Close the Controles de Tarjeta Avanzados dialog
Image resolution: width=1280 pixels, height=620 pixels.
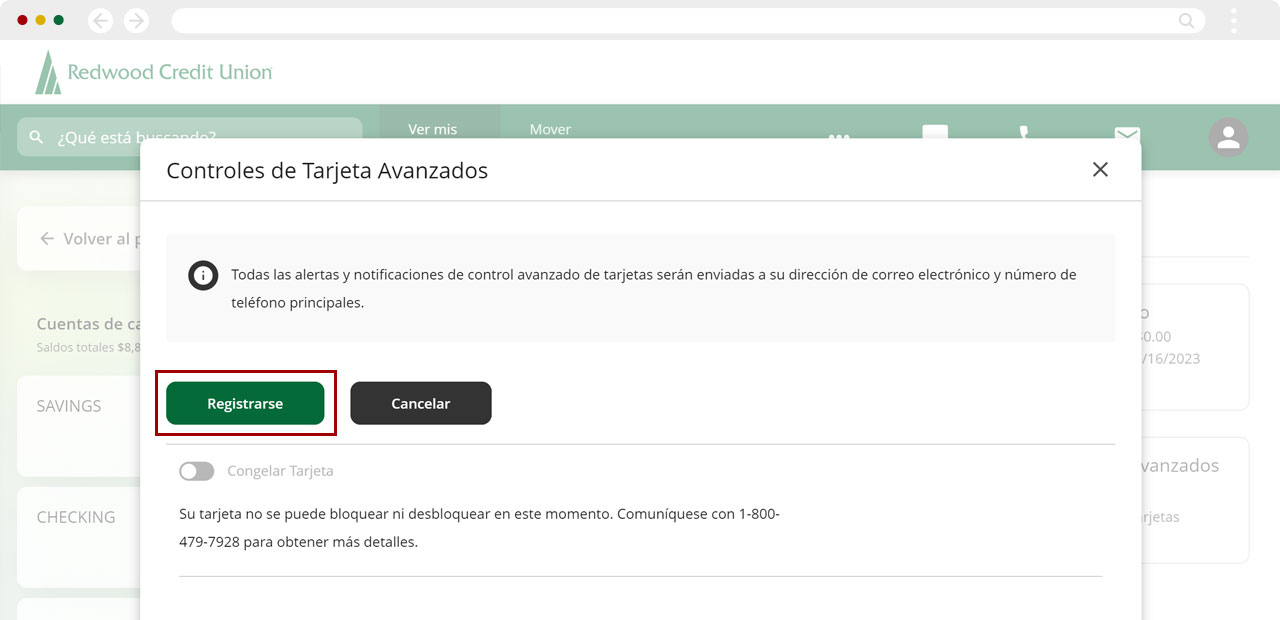[1100, 170]
